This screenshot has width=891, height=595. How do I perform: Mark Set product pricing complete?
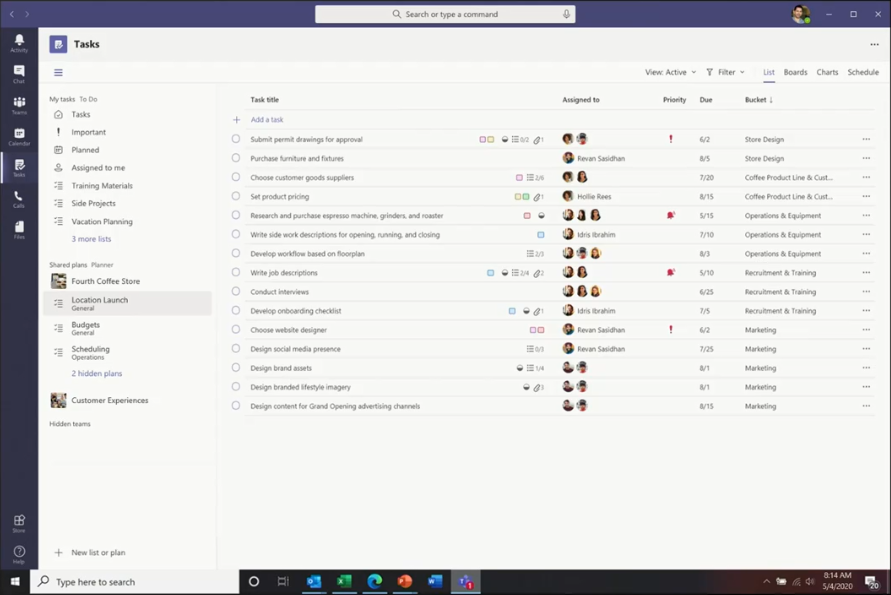236,196
